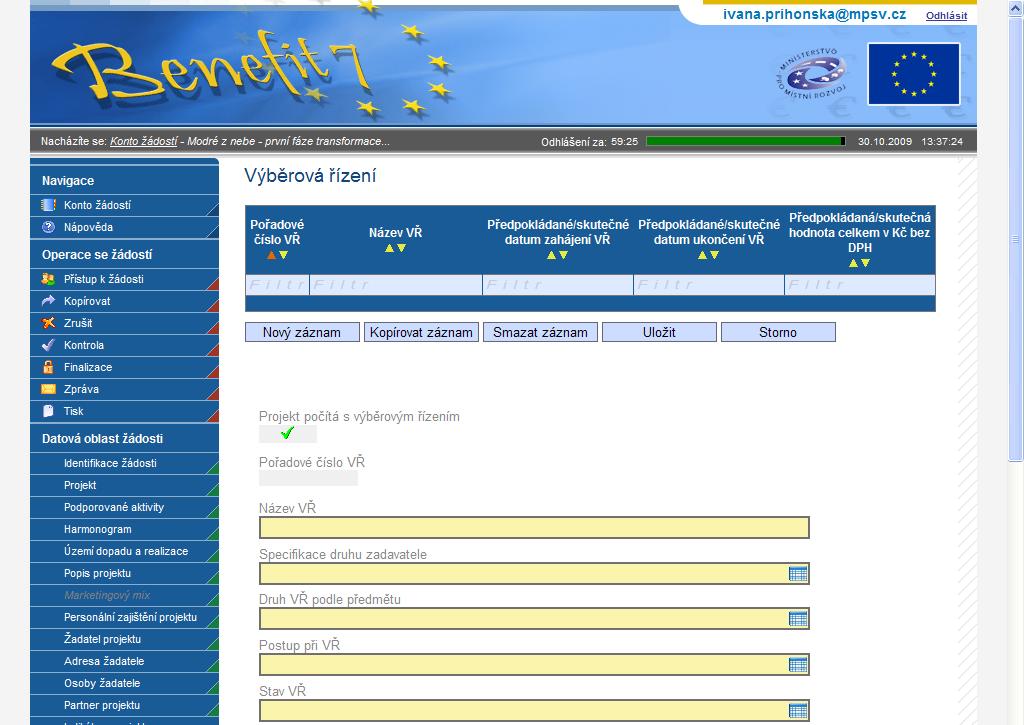Click the Kopírovat arrow icon
Screen dimensions: 1024x725
click(48, 301)
